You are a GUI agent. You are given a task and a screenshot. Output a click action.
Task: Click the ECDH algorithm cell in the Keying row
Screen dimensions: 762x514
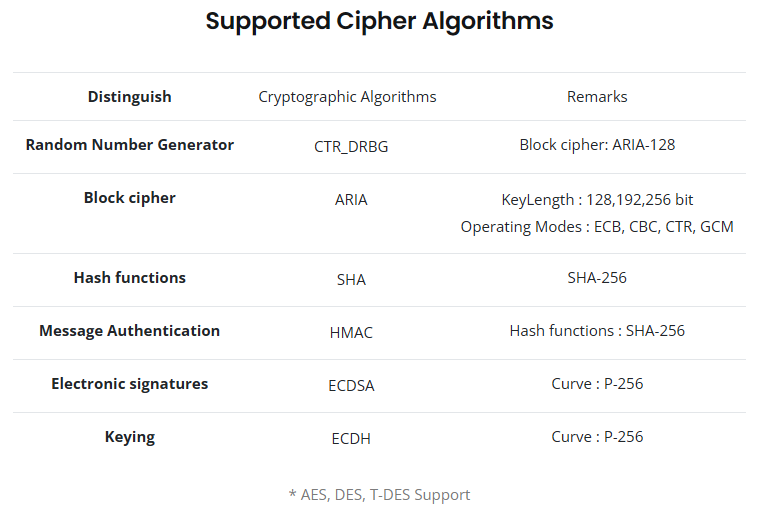[x=351, y=439]
